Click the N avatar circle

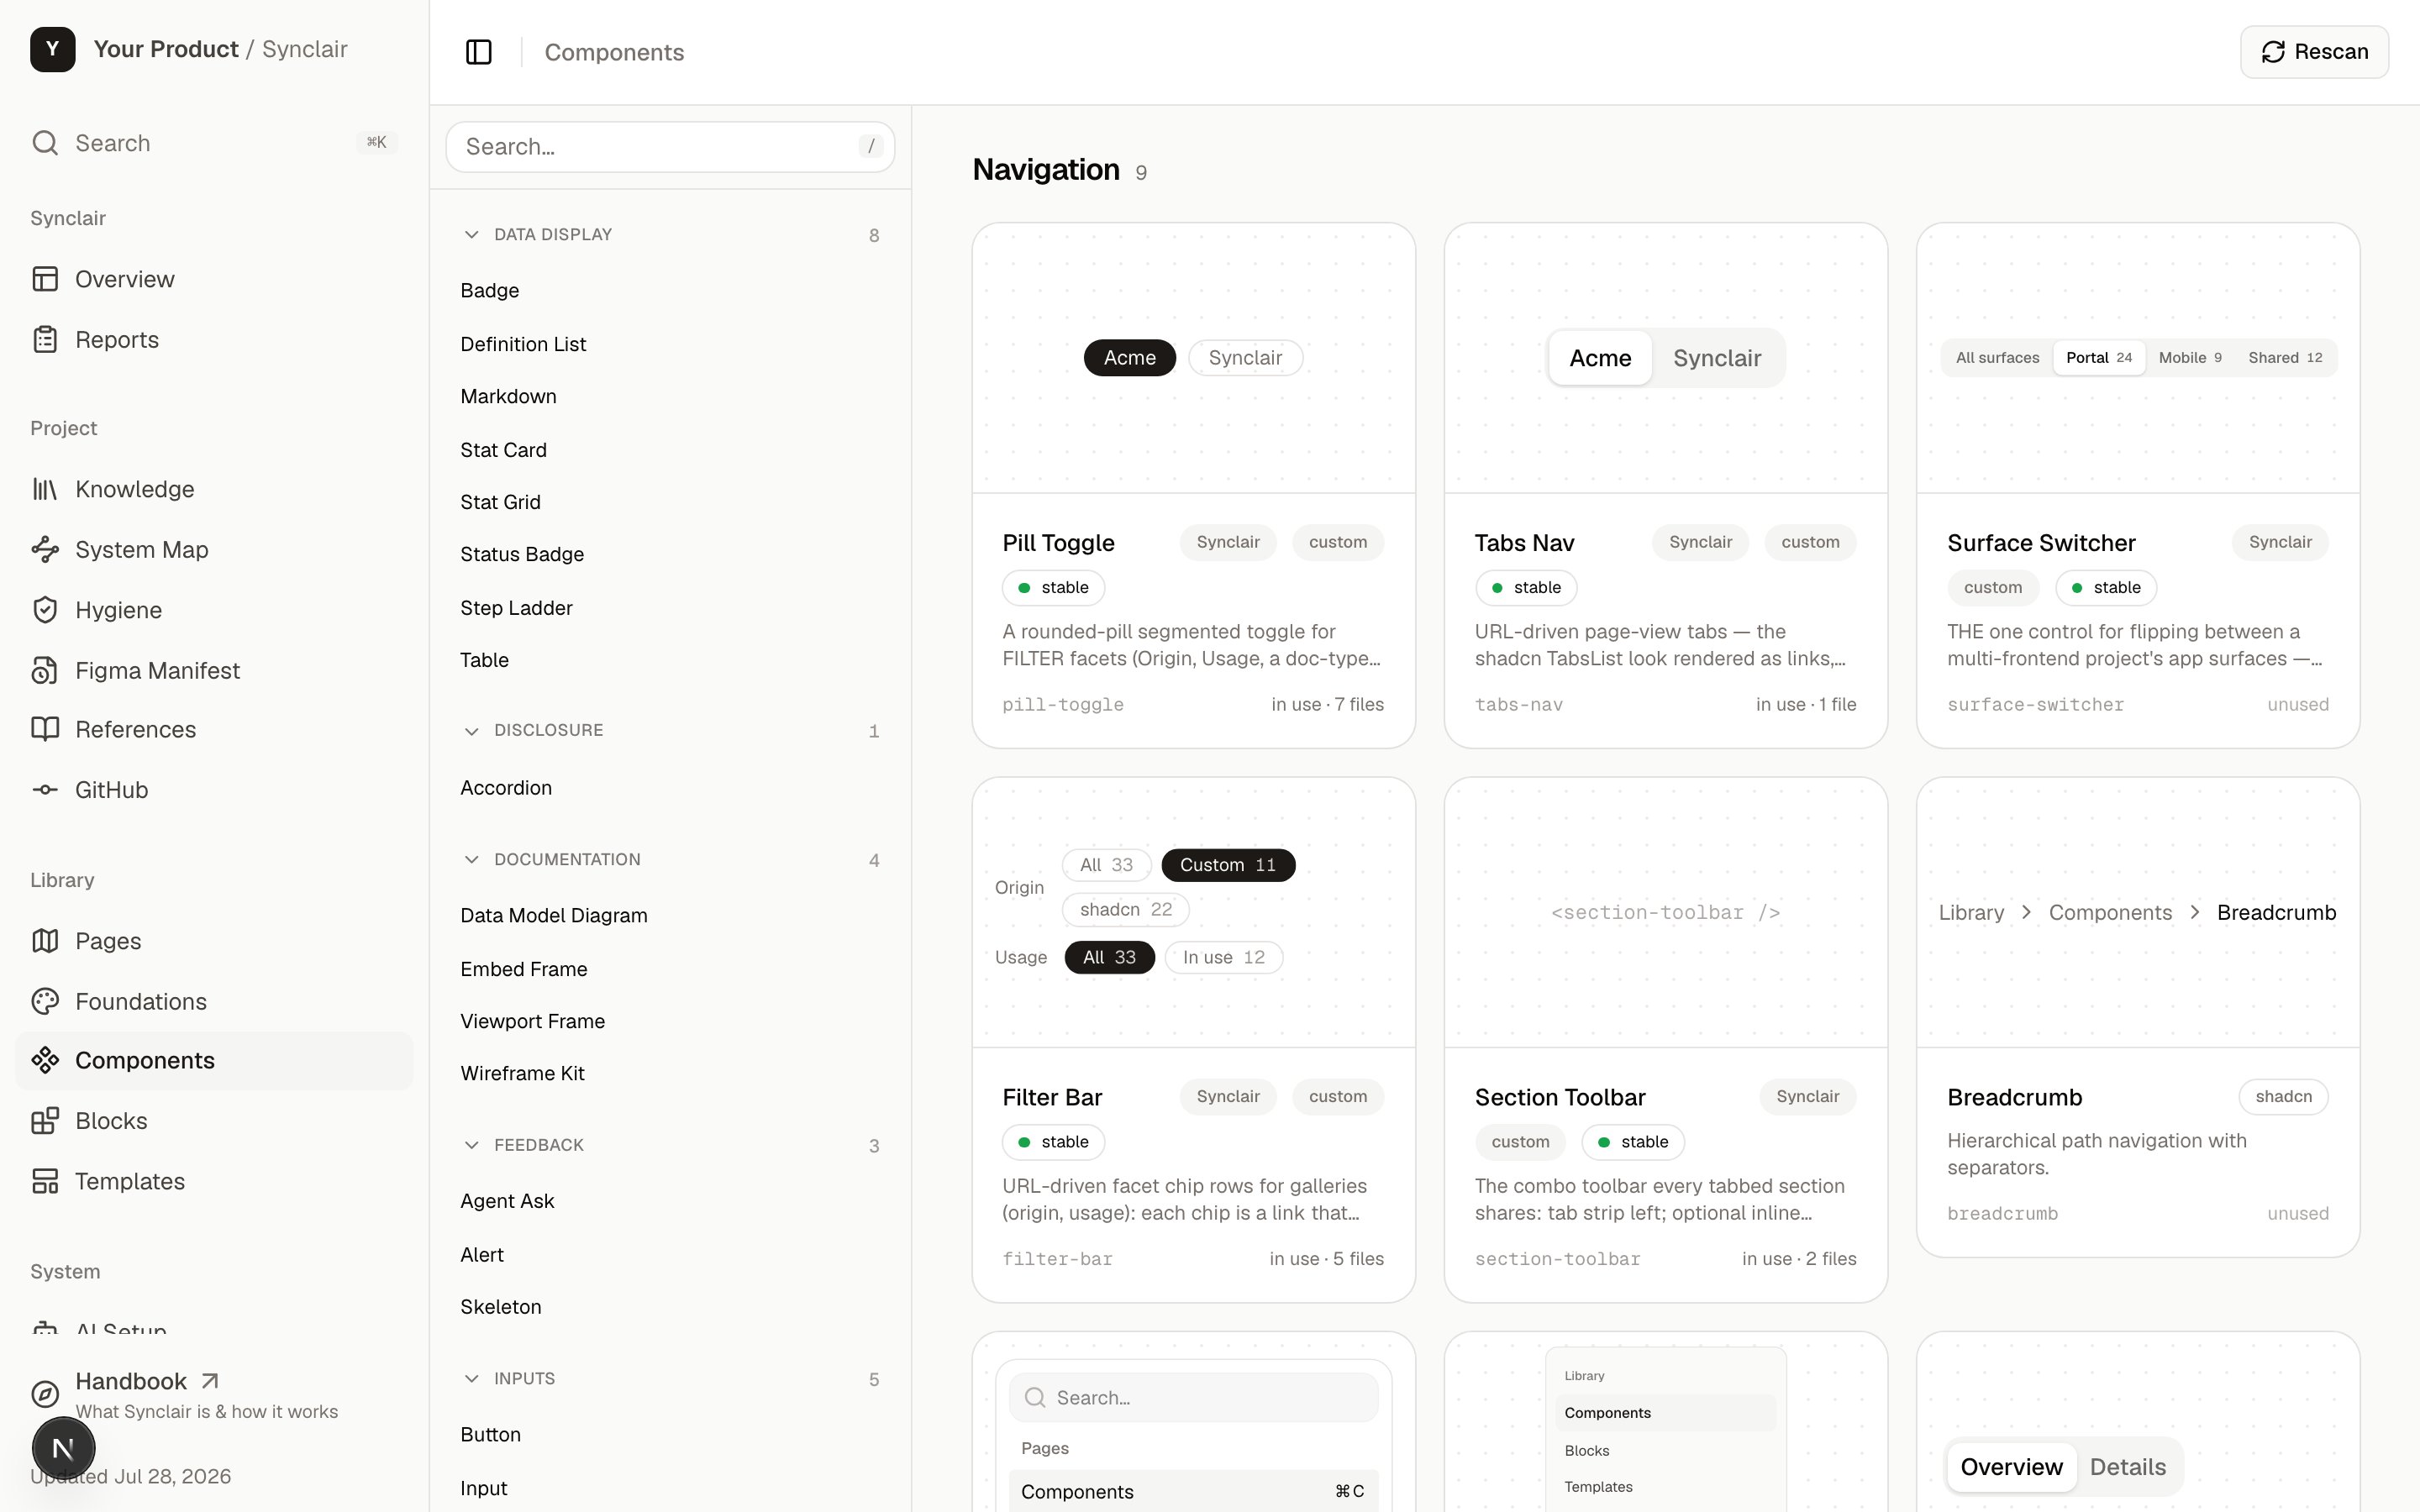(x=63, y=1448)
